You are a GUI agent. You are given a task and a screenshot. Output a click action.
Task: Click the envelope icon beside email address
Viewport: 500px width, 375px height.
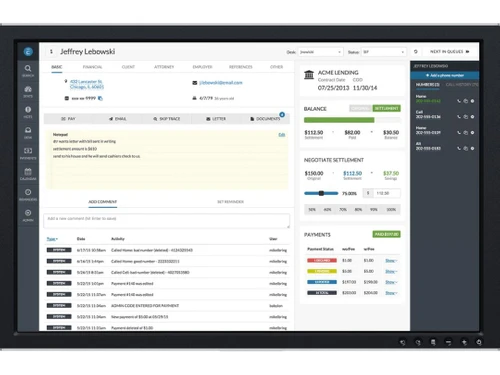(x=195, y=83)
